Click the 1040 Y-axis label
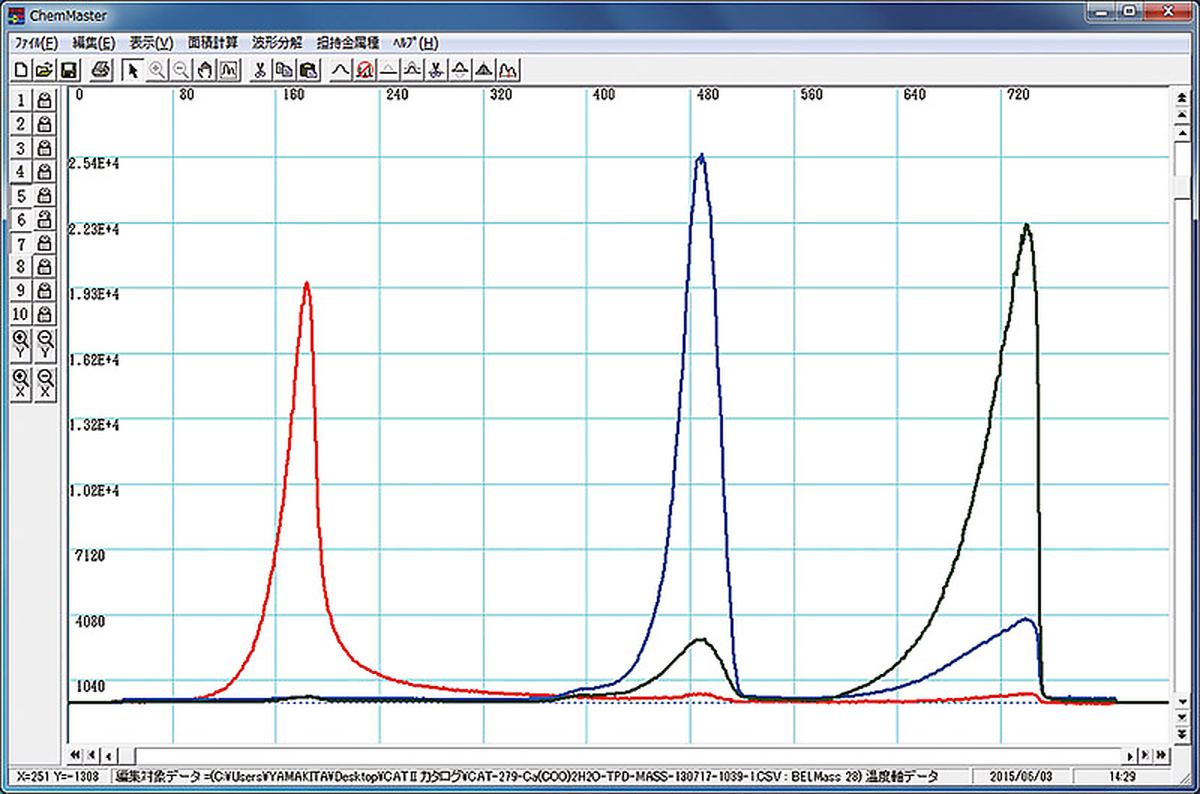The width and height of the screenshot is (1200, 794). (x=91, y=686)
